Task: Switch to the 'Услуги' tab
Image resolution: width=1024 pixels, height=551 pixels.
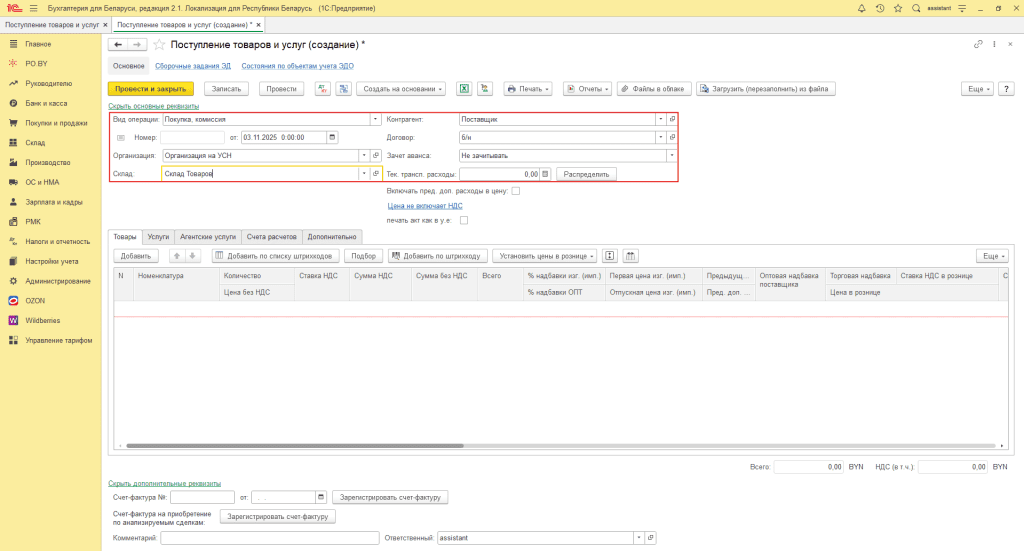Action: (158, 237)
